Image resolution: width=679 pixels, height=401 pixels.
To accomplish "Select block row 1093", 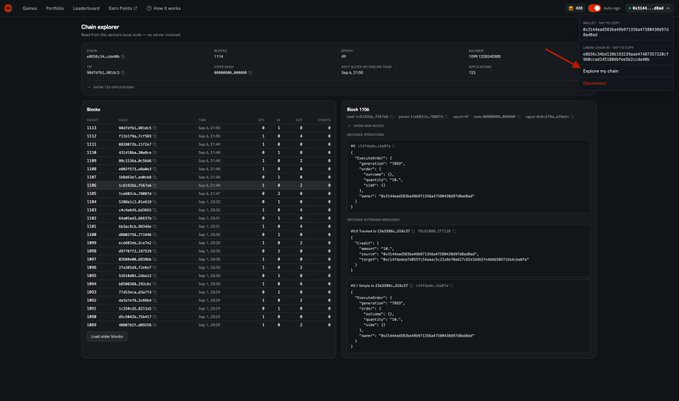I will (209, 292).
